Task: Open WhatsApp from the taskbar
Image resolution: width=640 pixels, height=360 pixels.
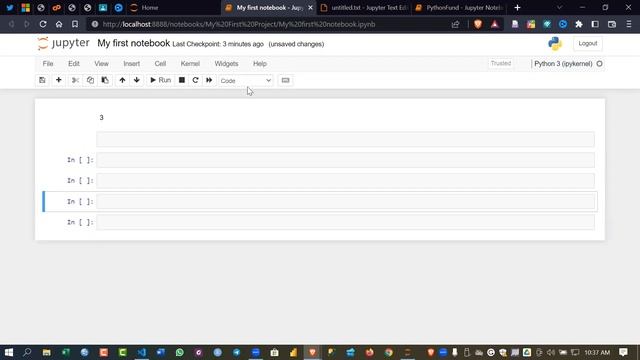Action: [180, 352]
